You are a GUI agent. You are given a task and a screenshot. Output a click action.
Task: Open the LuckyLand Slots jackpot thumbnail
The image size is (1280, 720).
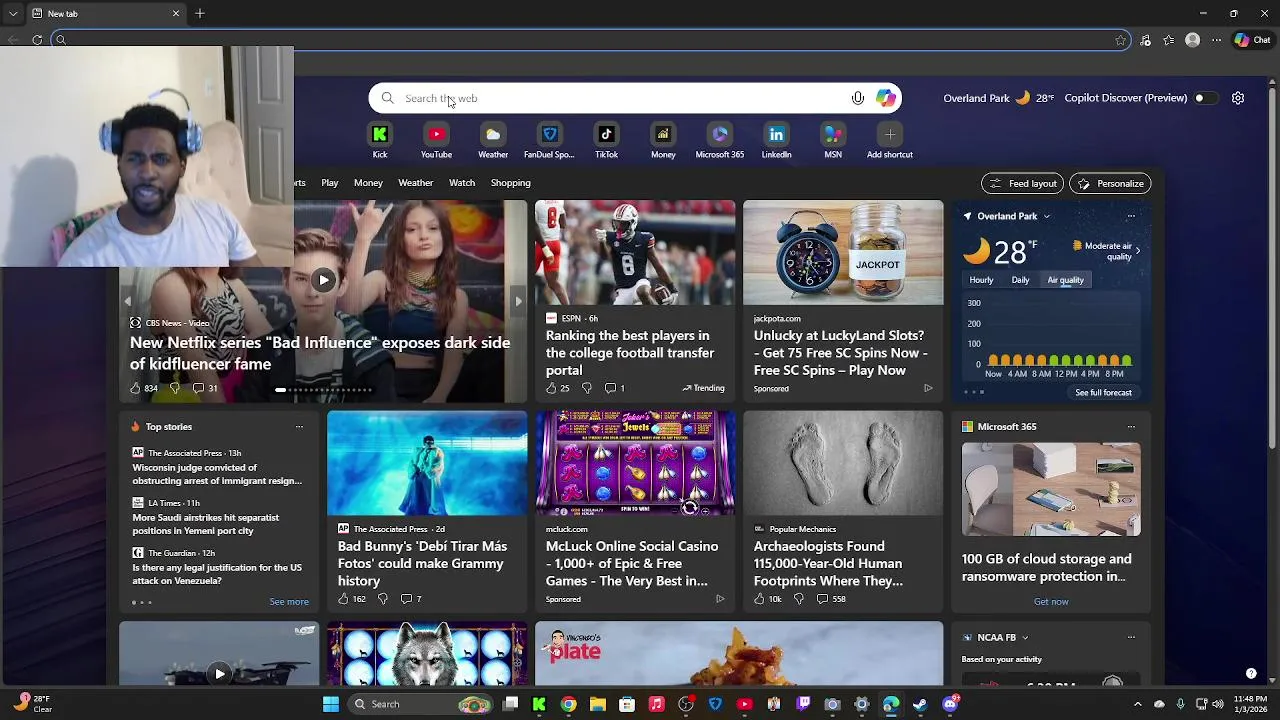pos(843,252)
